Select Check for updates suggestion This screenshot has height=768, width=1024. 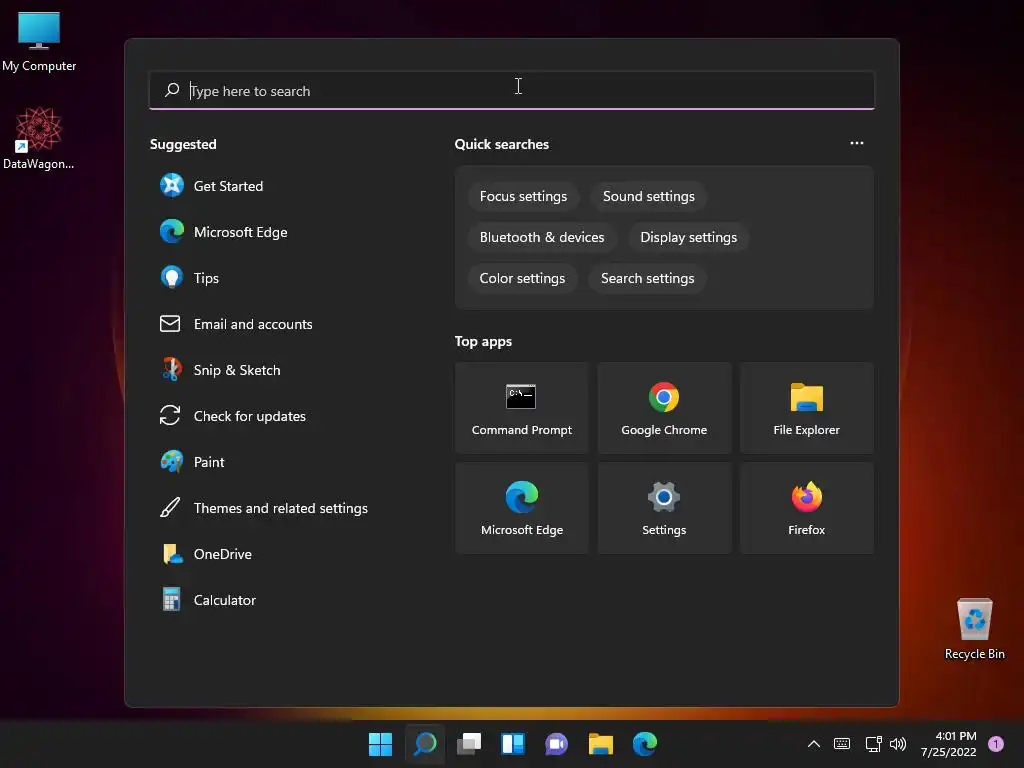233,416
